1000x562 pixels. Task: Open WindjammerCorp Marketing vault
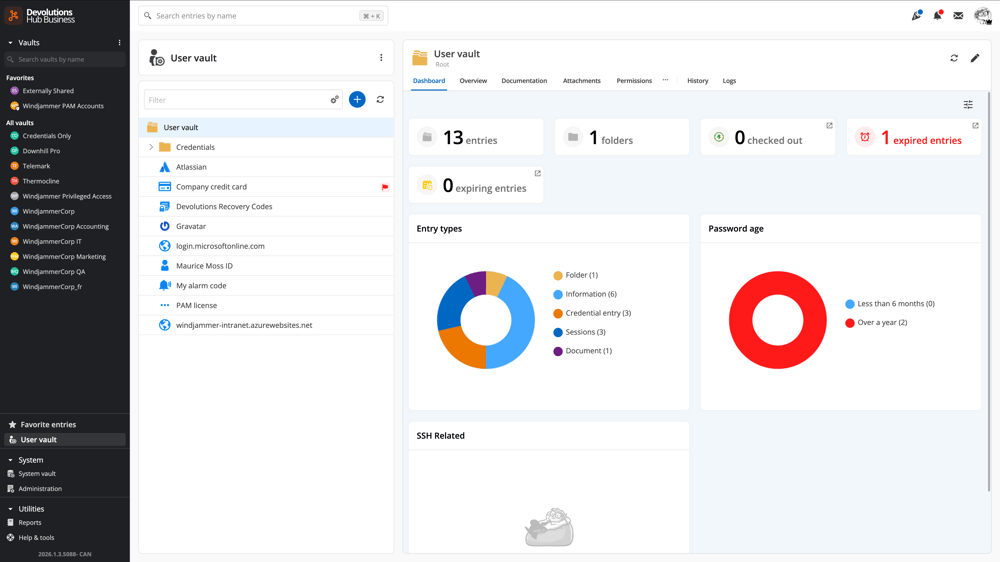point(64,256)
